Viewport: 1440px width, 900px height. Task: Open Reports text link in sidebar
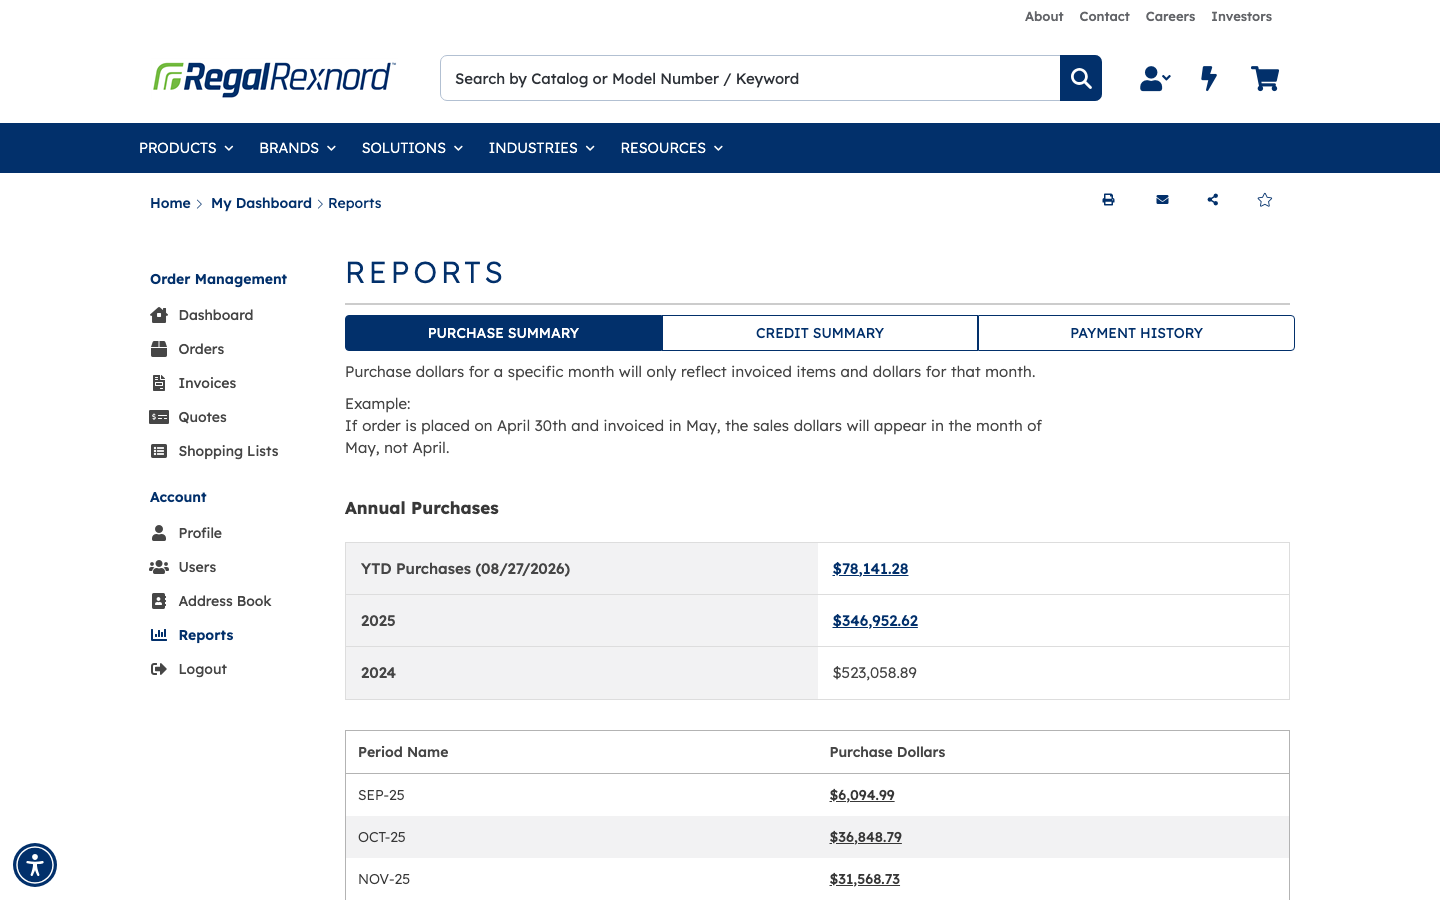(206, 635)
